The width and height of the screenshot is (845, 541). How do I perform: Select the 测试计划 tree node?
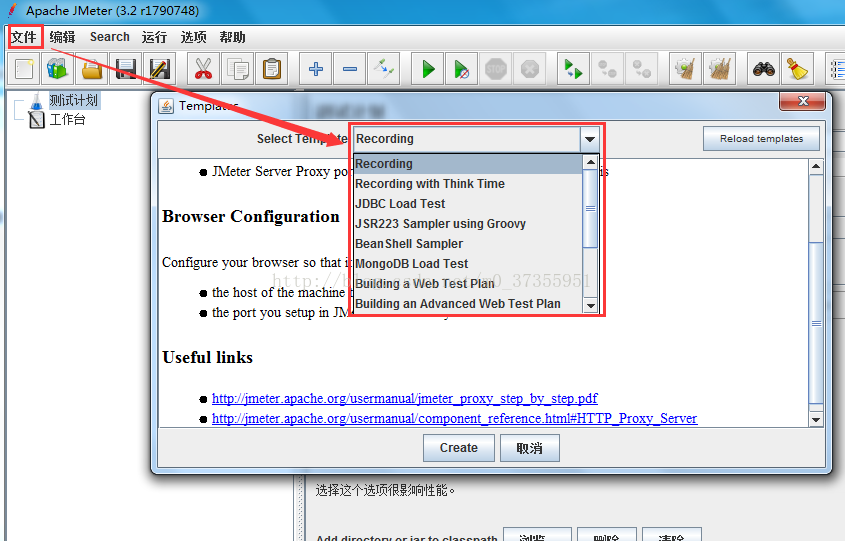tap(73, 100)
